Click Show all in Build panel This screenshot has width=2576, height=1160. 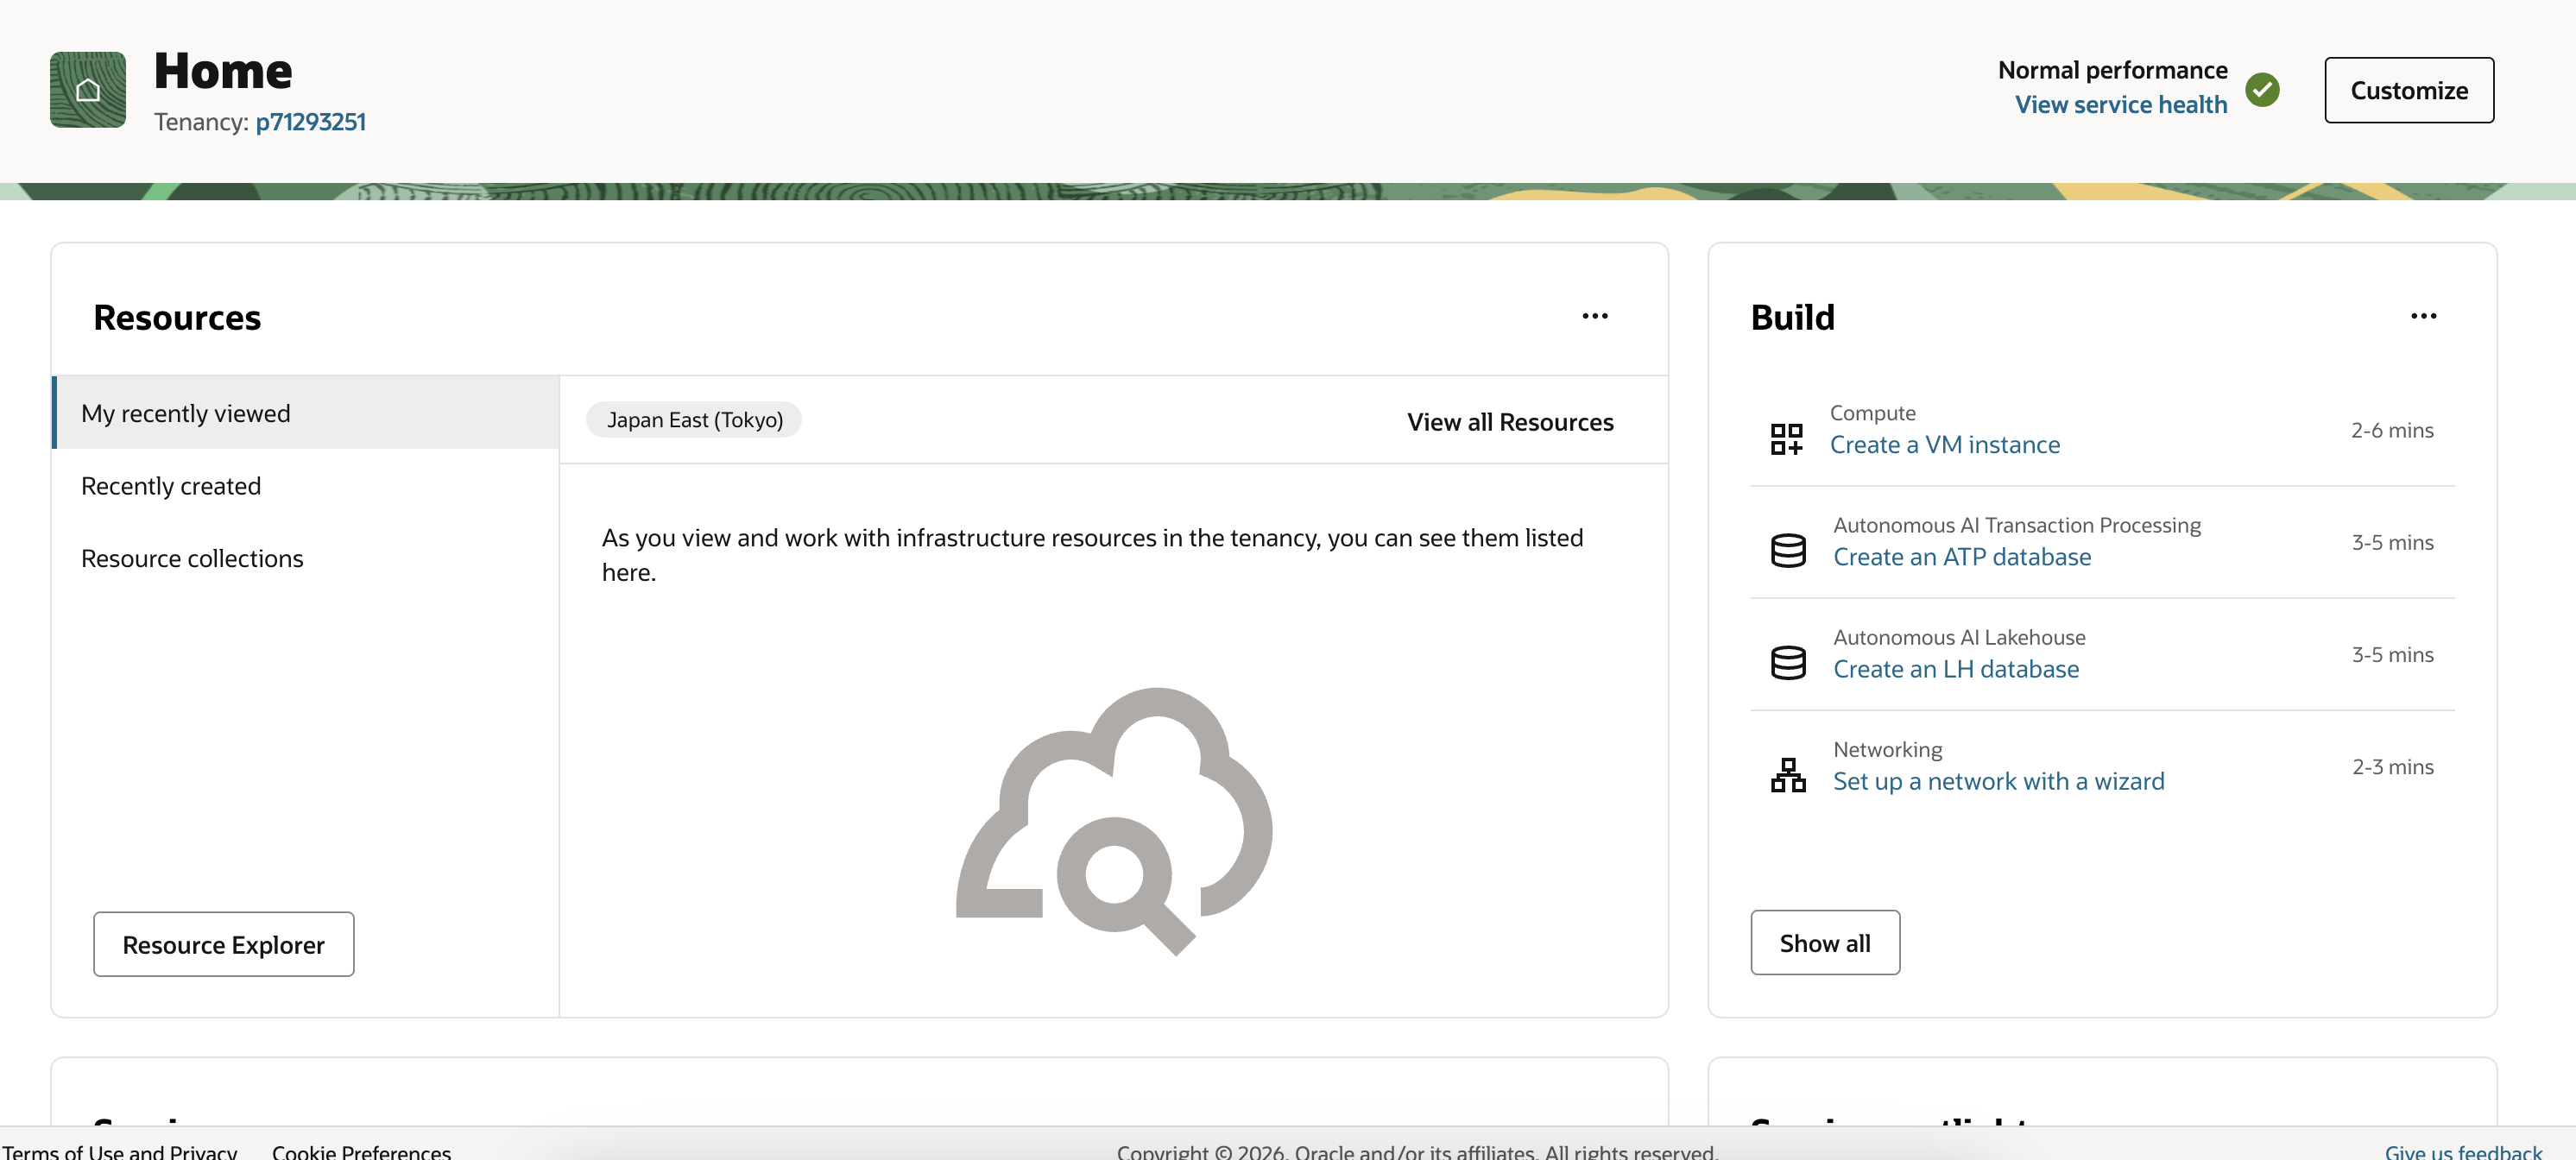tap(1824, 943)
